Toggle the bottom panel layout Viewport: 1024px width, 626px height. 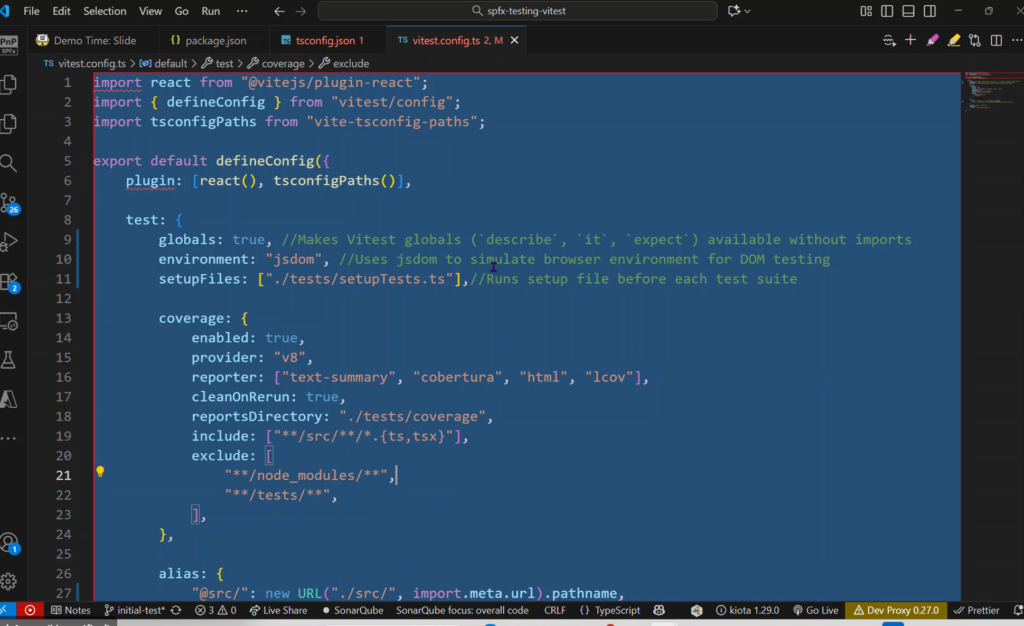(x=910, y=11)
